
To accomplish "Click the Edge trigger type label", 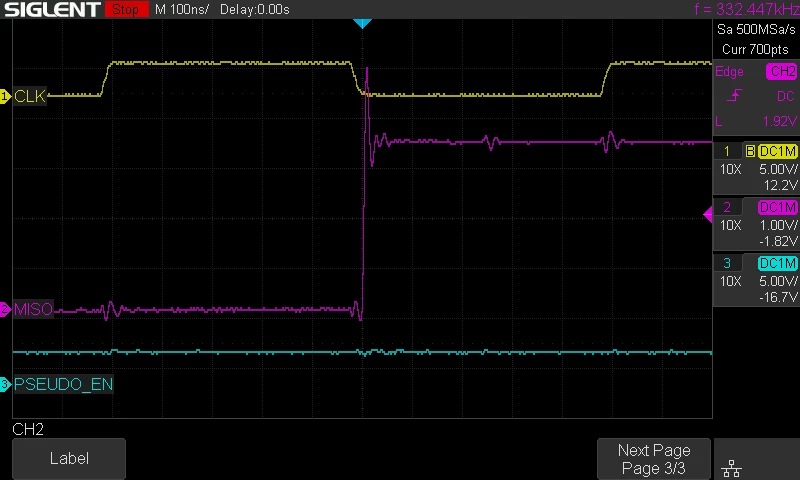I will (729, 72).
